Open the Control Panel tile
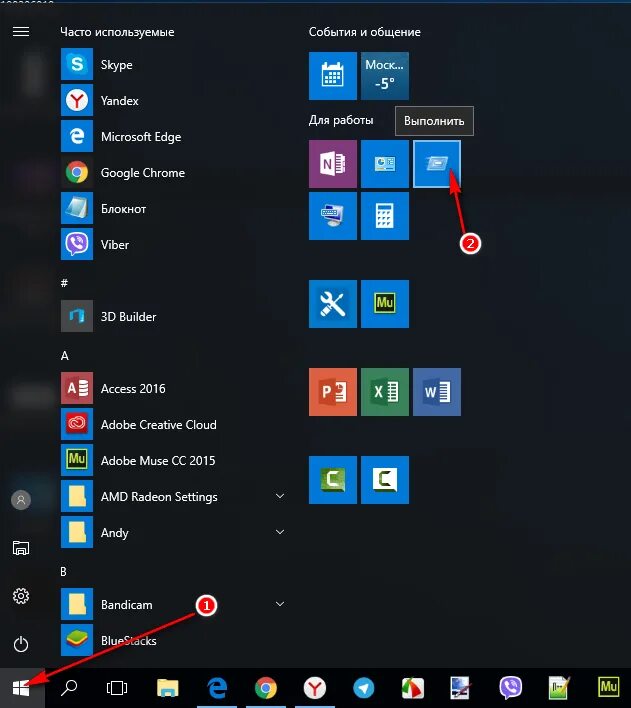Screen dimensions: 631x708 pos(385,164)
